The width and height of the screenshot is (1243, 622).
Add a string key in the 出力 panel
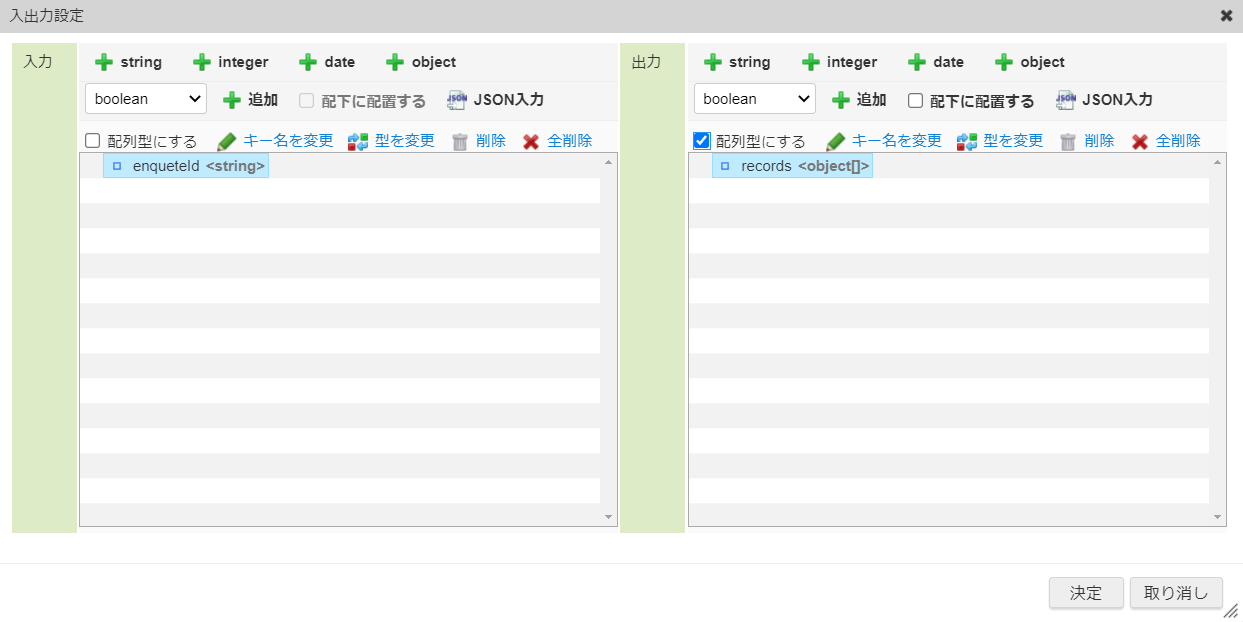(737, 62)
